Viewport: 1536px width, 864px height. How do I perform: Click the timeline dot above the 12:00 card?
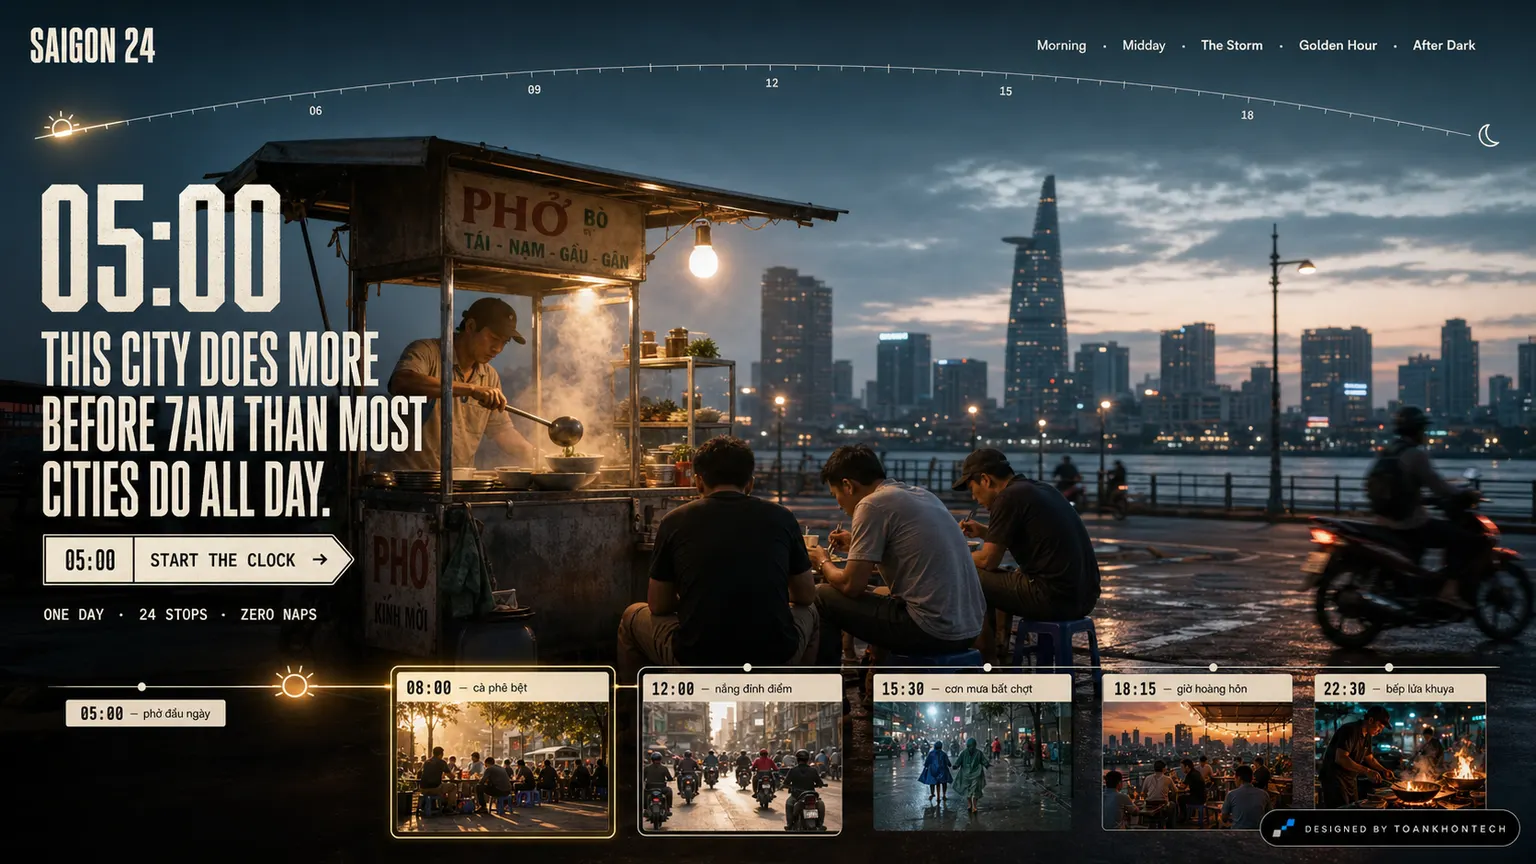[747, 667]
